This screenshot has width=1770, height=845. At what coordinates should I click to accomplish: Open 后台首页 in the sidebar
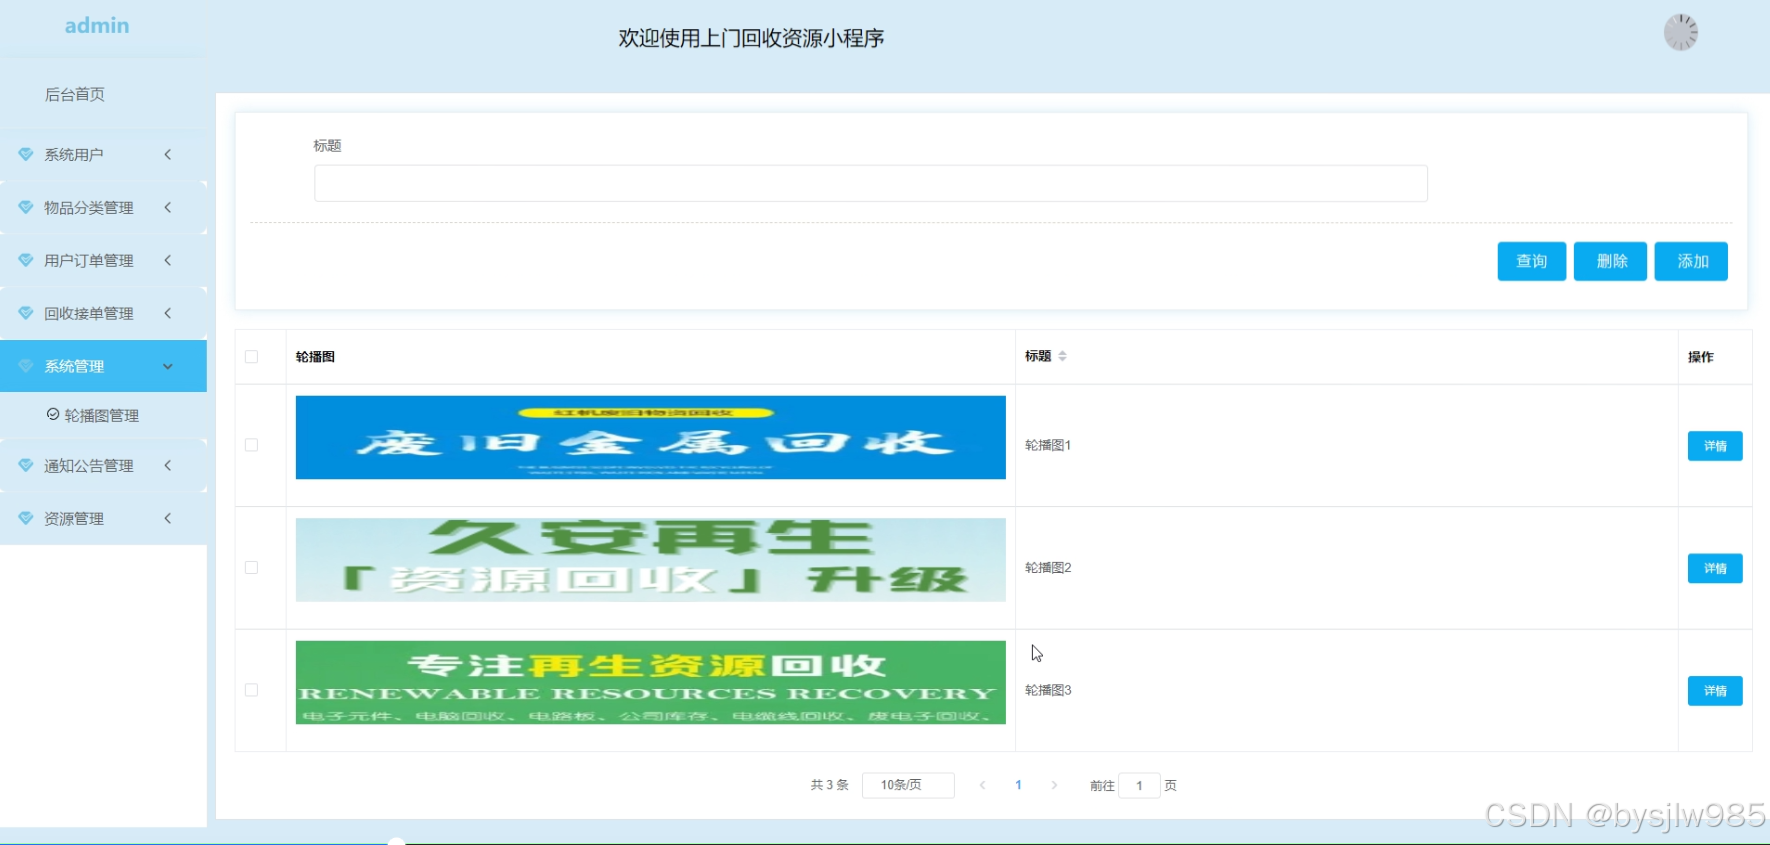(75, 94)
